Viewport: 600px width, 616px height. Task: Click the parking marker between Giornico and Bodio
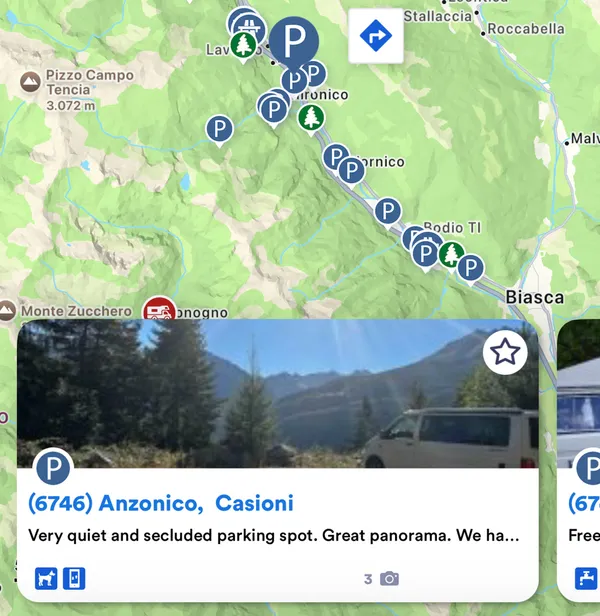point(388,213)
